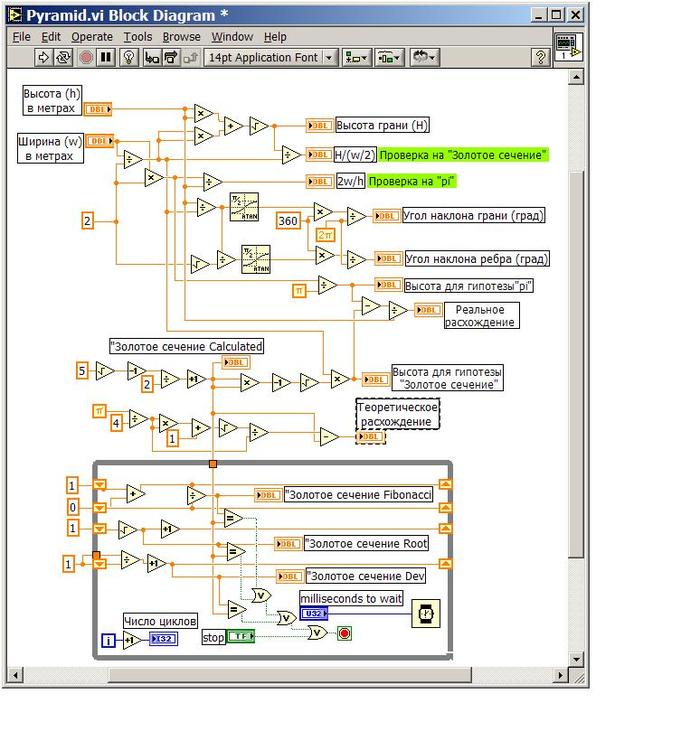Click the vertical scrollbar up arrow
700x731 pixels.
click(576, 77)
